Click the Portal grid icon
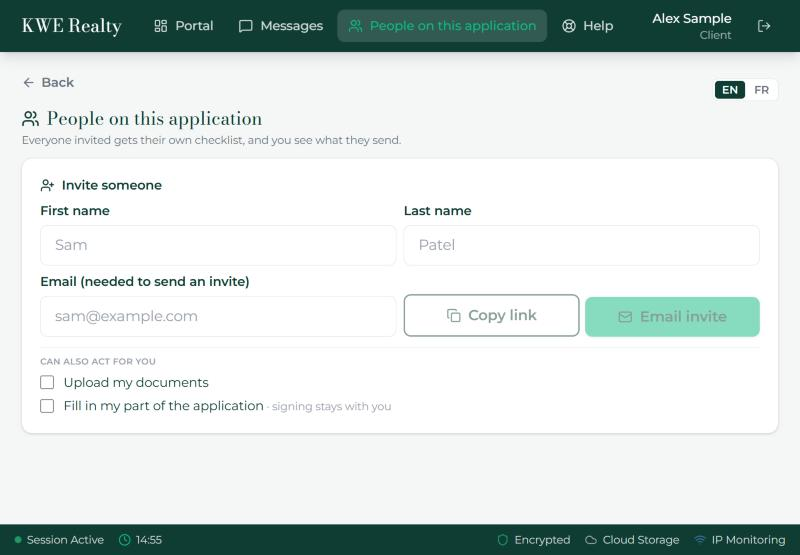The image size is (800, 555). 161,26
